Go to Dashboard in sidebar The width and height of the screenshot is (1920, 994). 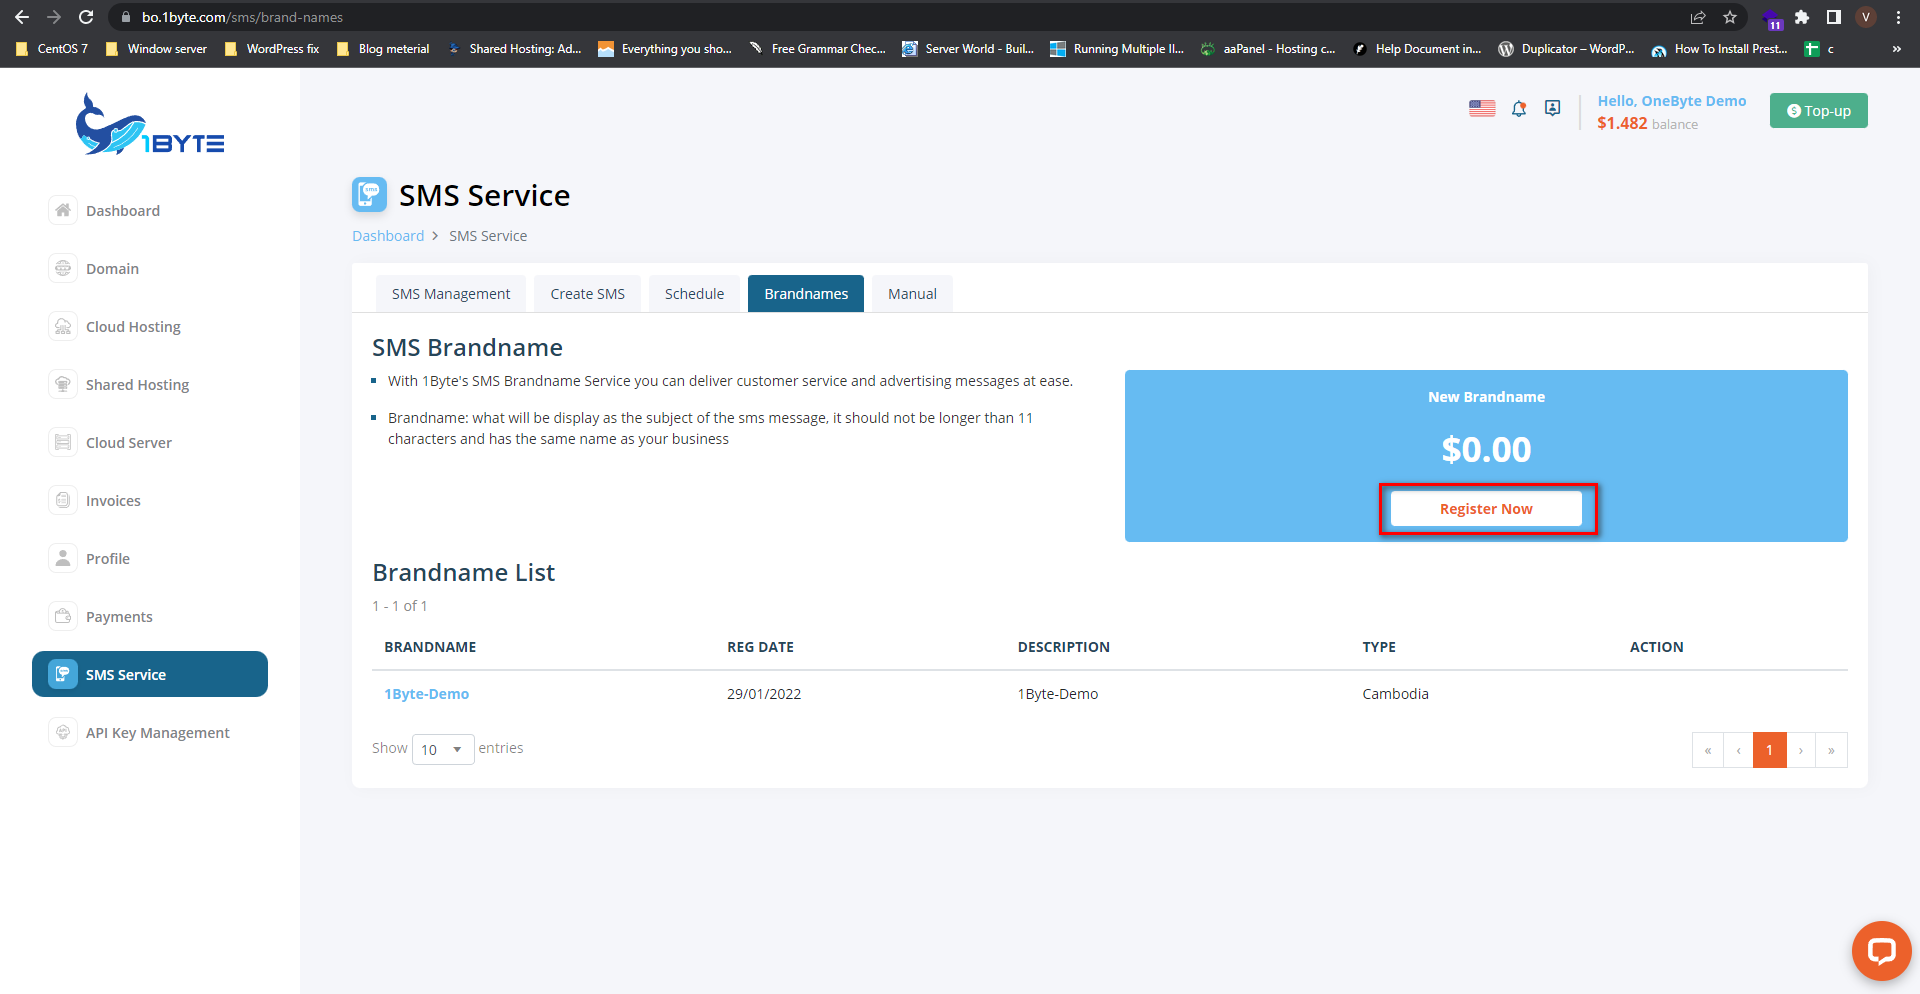pyautogui.click(x=123, y=211)
